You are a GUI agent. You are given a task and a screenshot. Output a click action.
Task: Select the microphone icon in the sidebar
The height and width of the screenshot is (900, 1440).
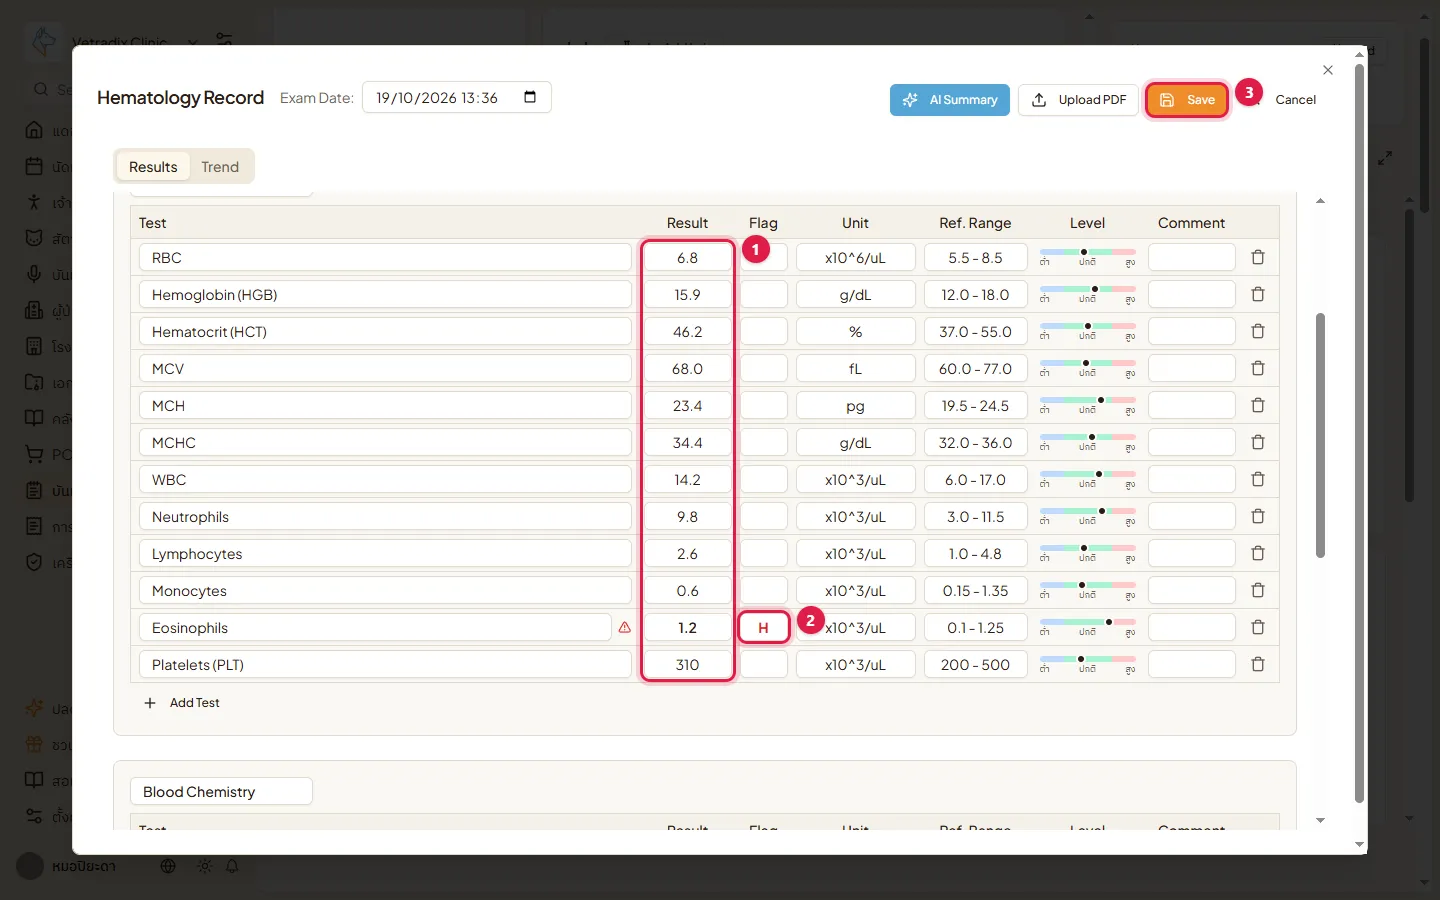point(34,274)
